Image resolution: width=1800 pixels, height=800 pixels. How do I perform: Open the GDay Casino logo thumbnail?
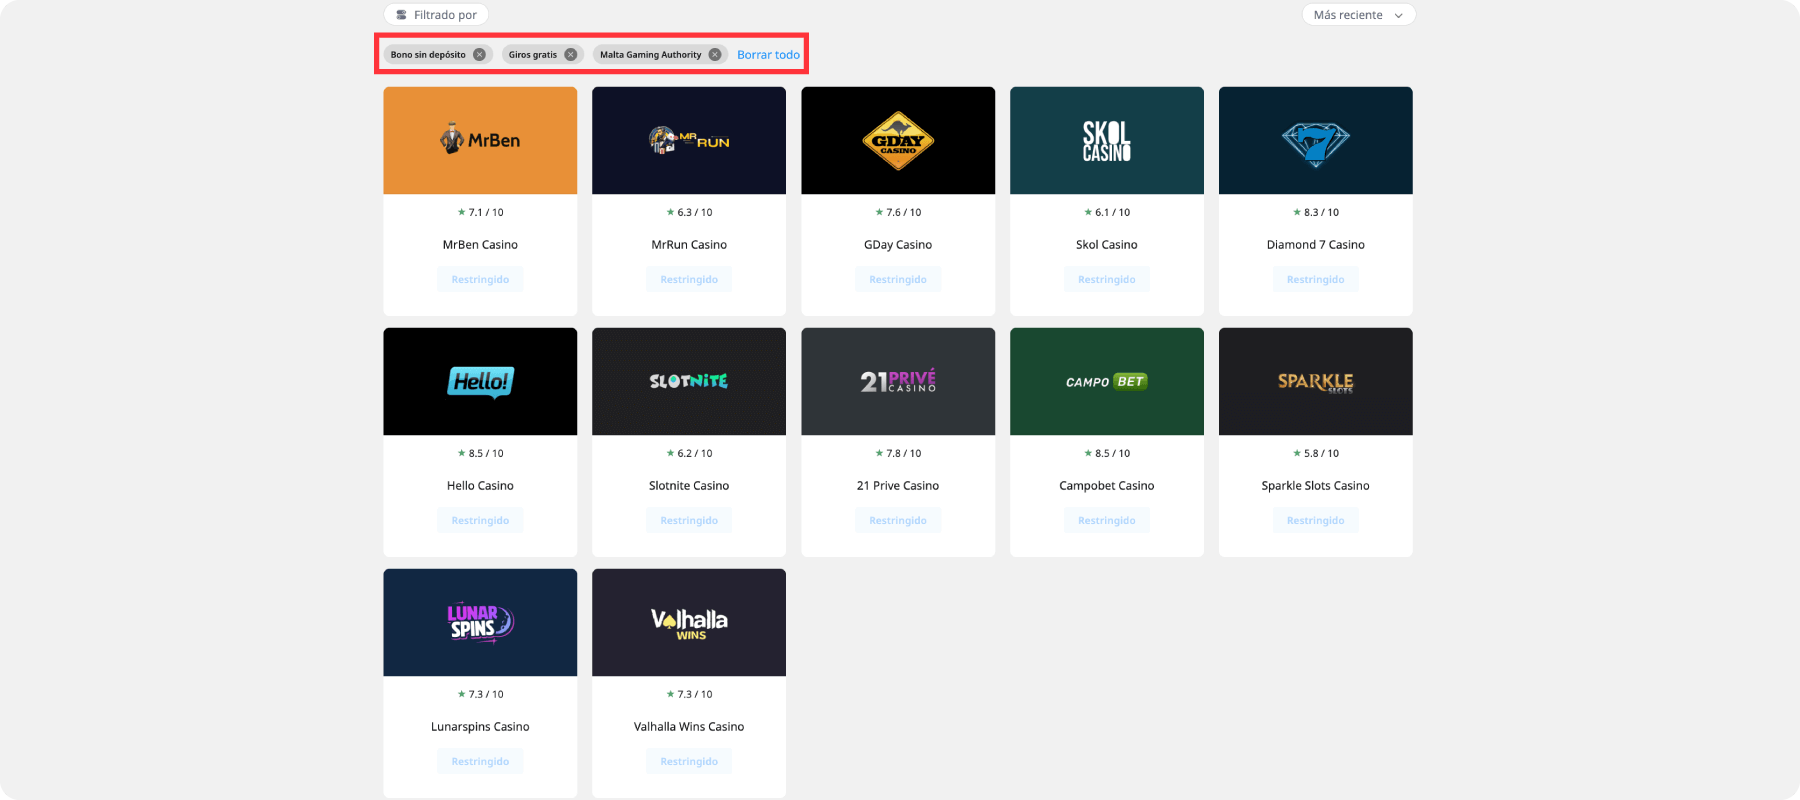(898, 140)
